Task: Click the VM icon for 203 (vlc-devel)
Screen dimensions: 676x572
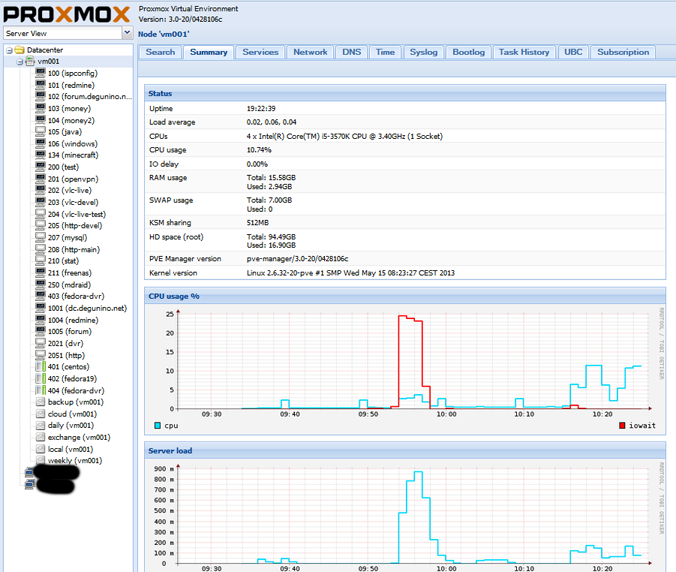Action: [x=41, y=202]
